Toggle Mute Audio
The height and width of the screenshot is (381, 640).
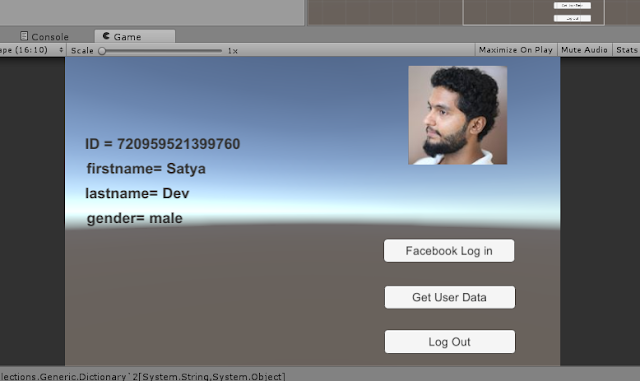click(584, 50)
